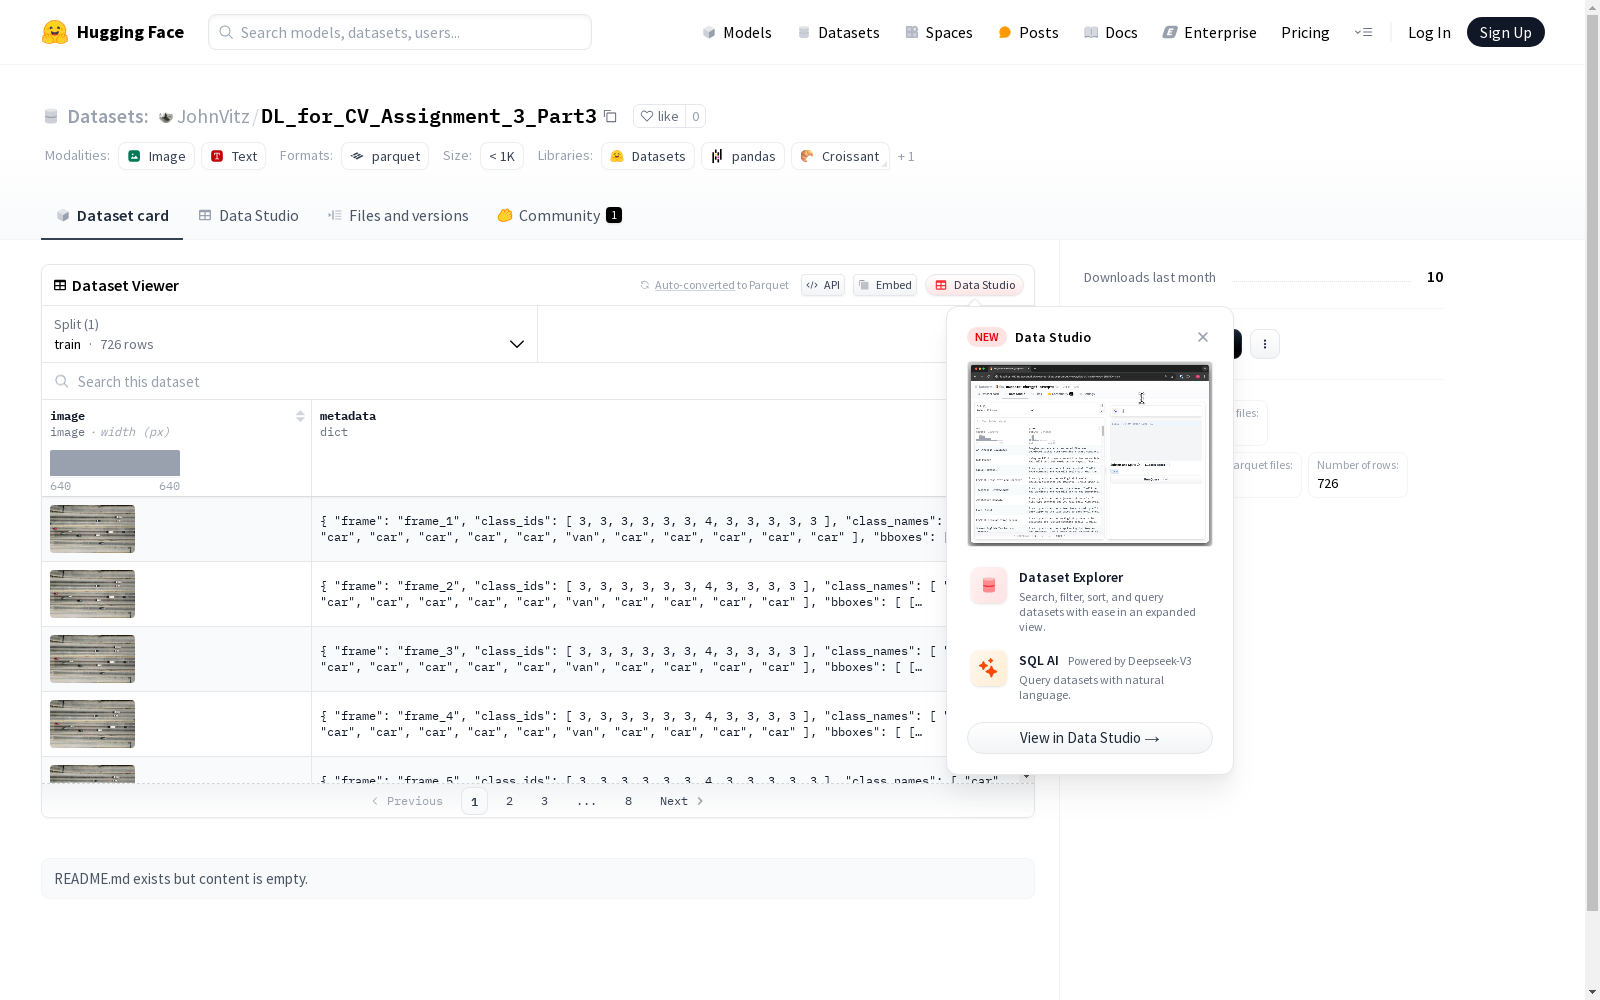Open the three-dot more options button
1600x1000 pixels.
[x=1265, y=344]
